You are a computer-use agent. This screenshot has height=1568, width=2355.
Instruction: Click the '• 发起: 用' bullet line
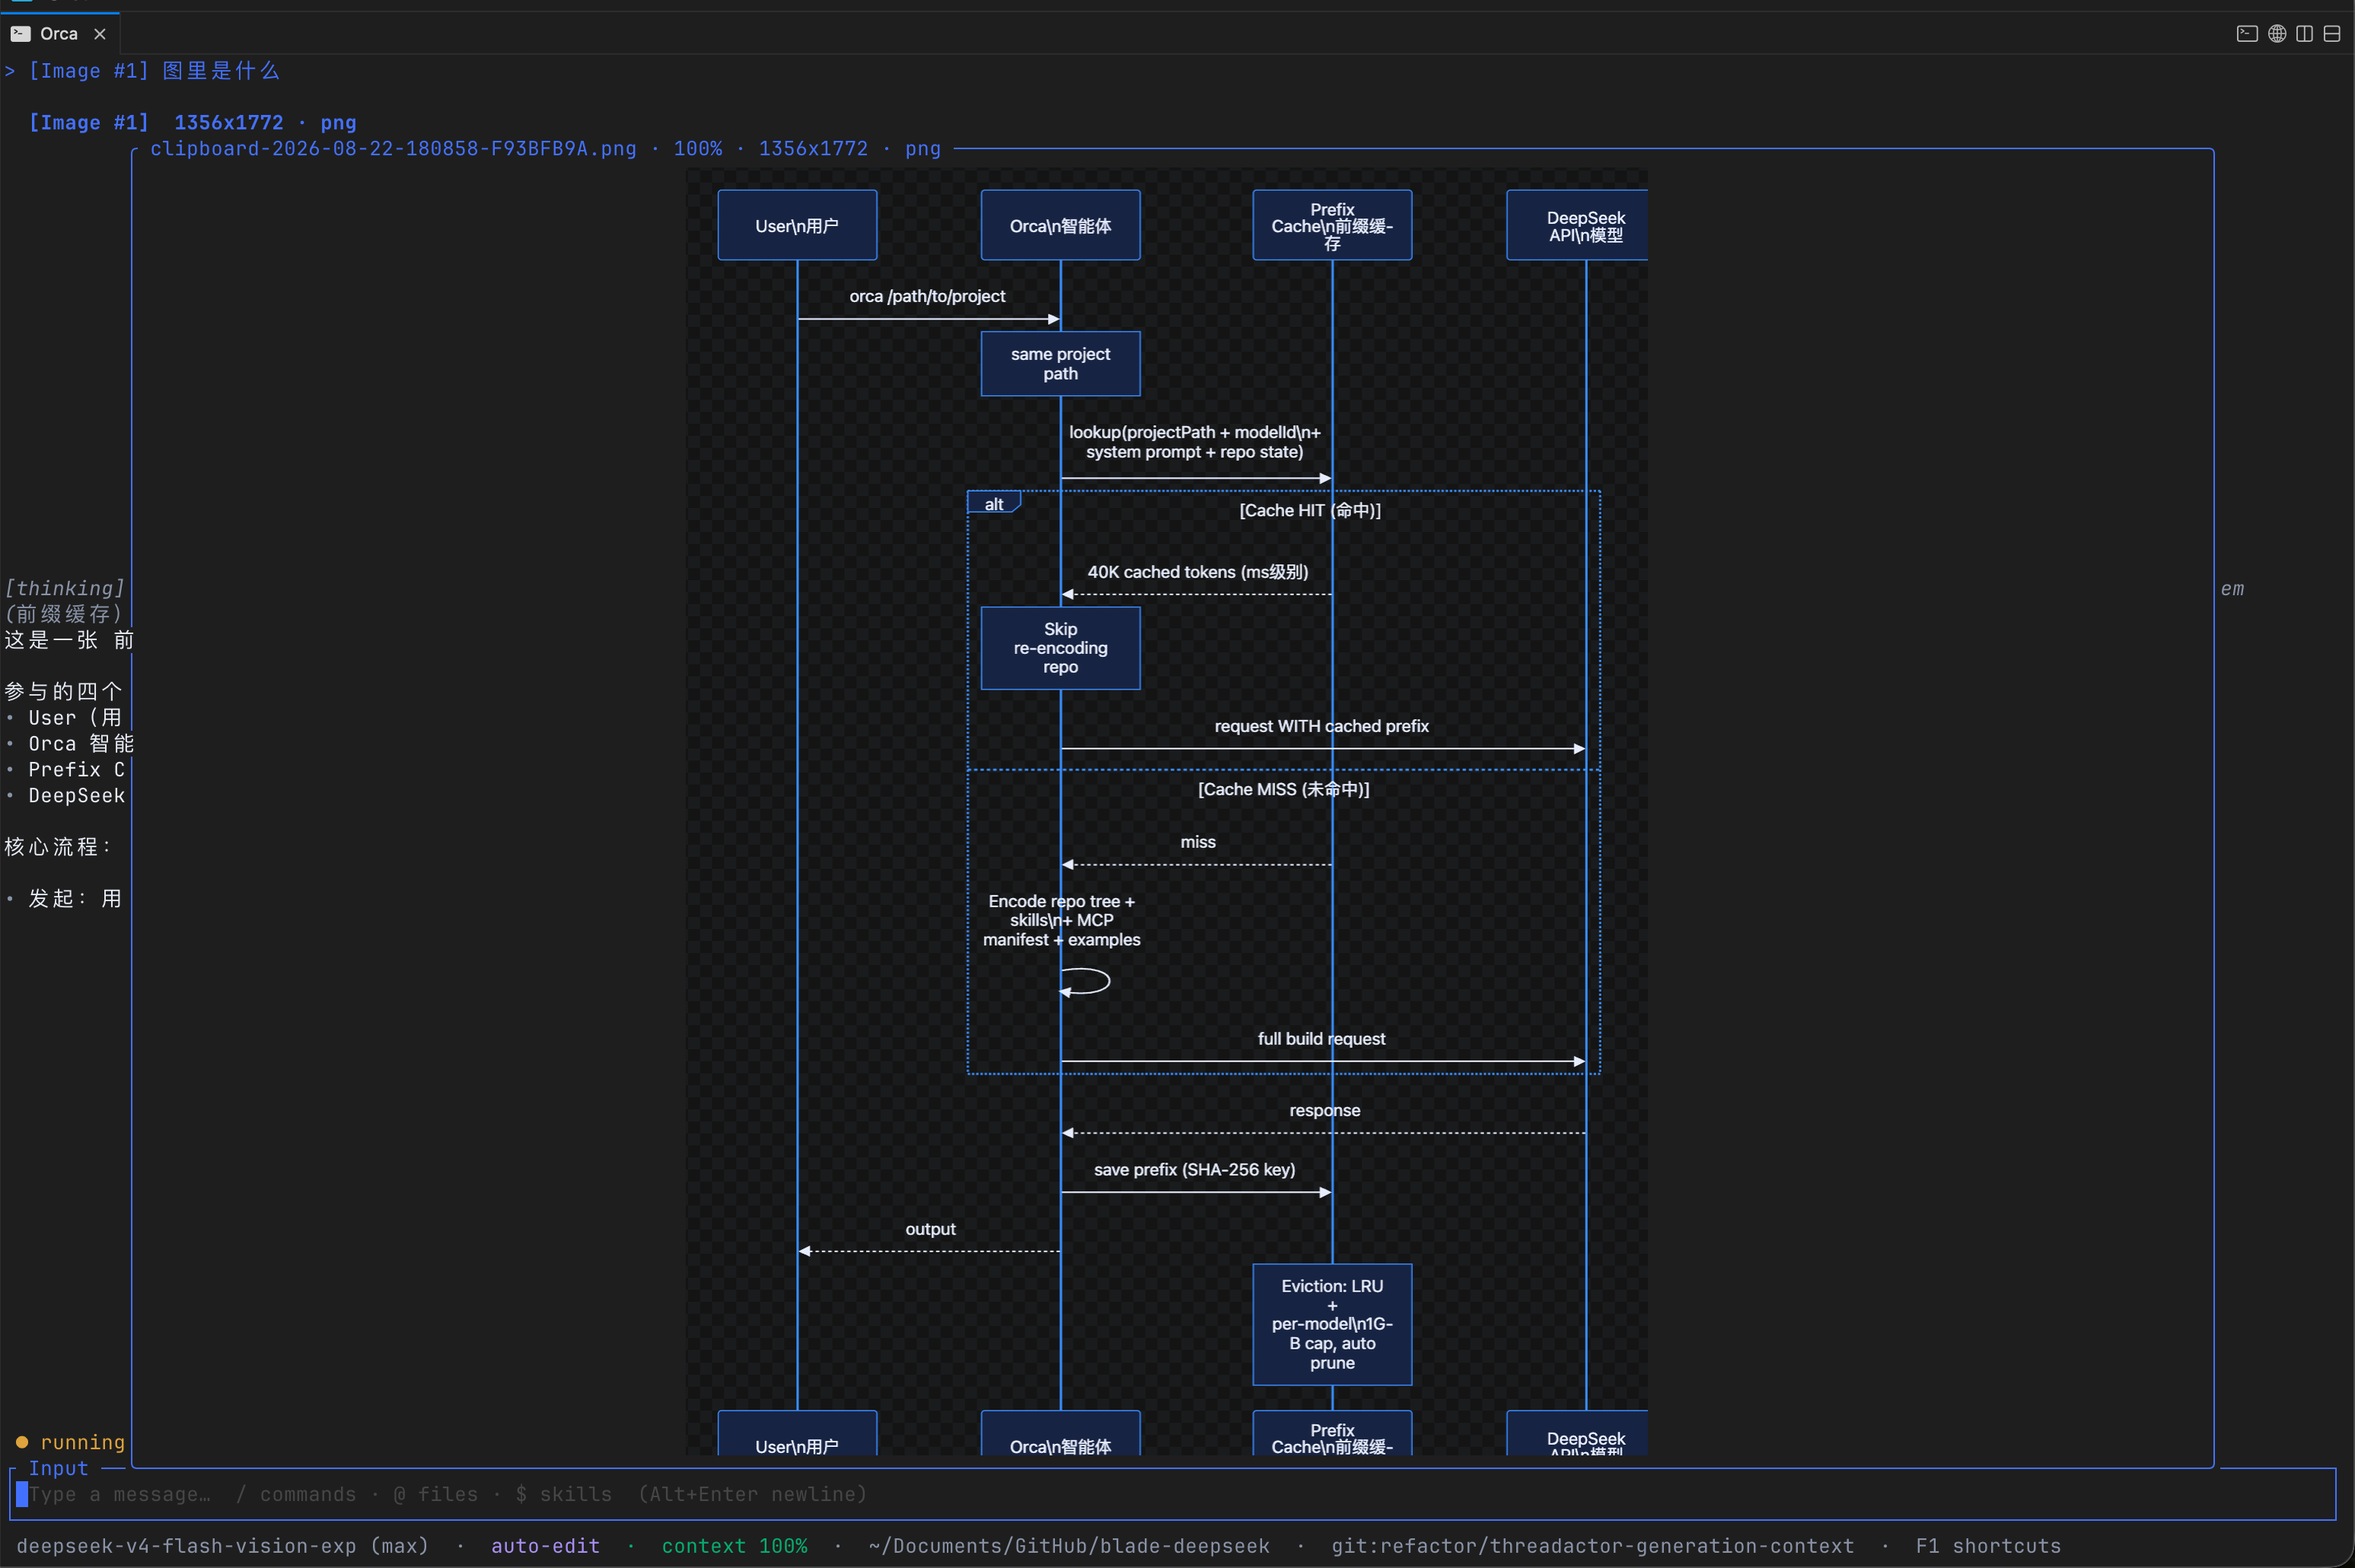(64, 898)
